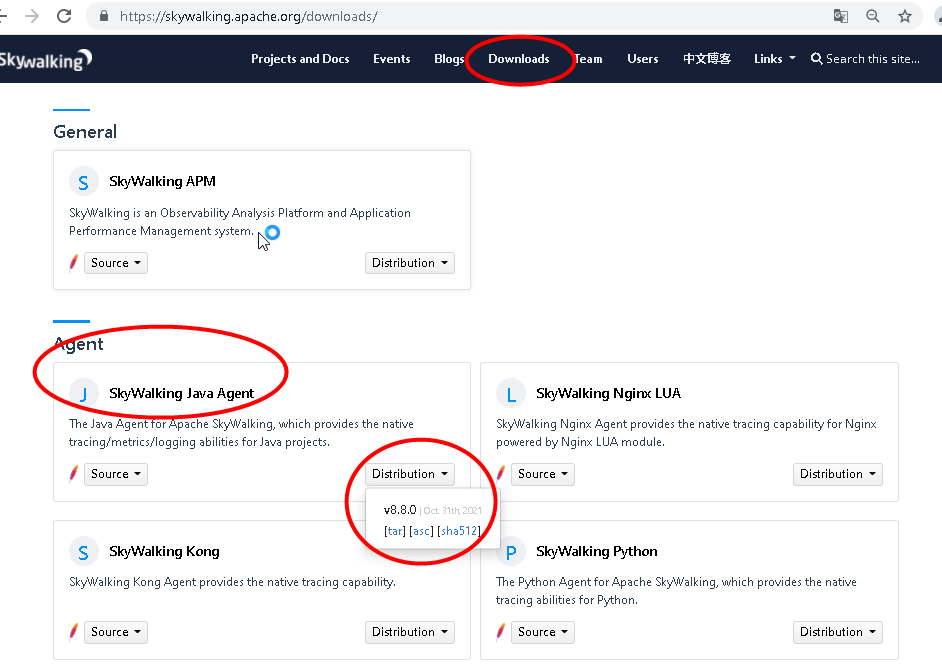
Task: Open the Links dropdown in the navbar
Action: pyautogui.click(x=772, y=58)
